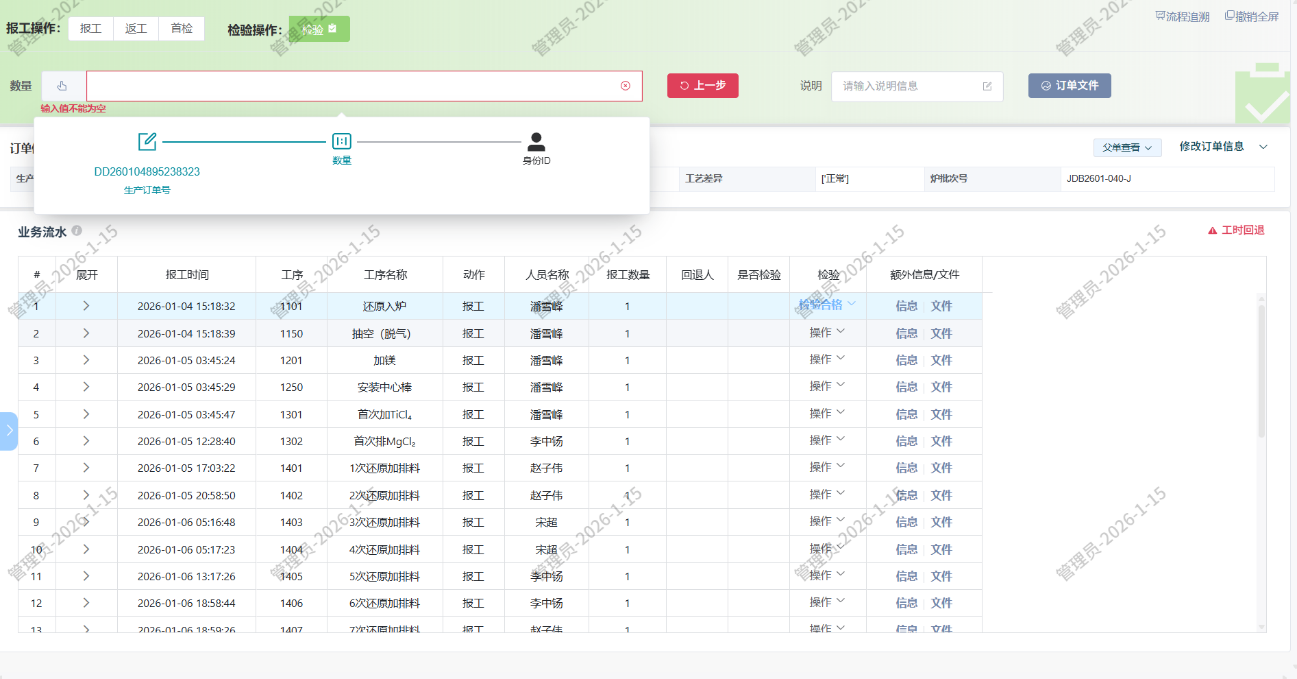Expand the left side panel arrow
This screenshot has height=679, width=1297.
coord(8,431)
